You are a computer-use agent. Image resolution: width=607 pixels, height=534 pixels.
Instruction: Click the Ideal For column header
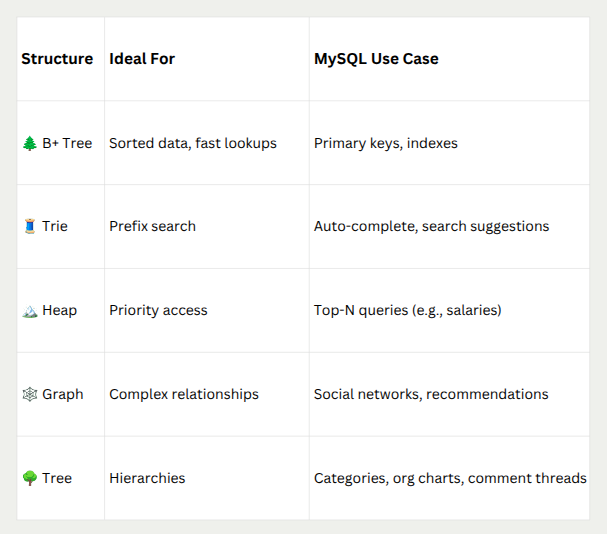(142, 59)
